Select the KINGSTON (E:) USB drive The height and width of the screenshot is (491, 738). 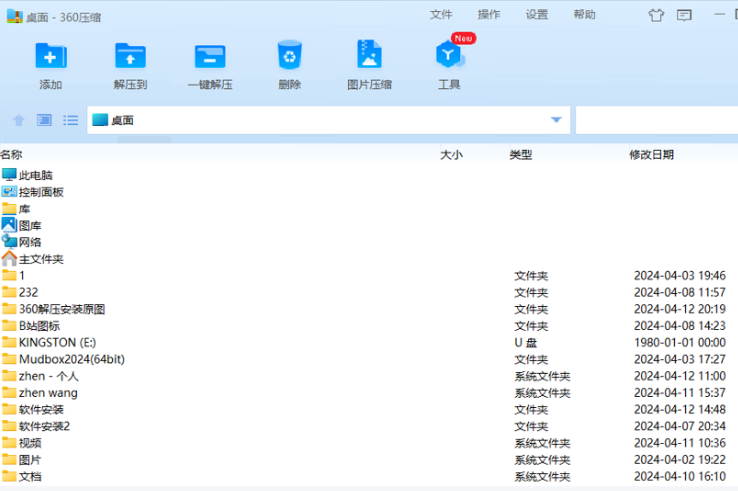click(57, 342)
